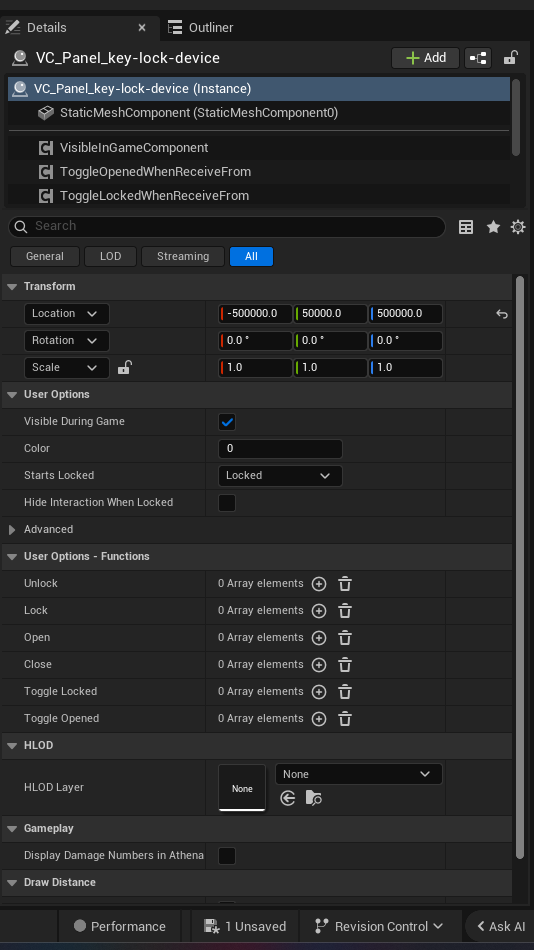The image size is (534, 950).
Task: Click the HLOD Layer None thumbnail
Action: point(242,788)
